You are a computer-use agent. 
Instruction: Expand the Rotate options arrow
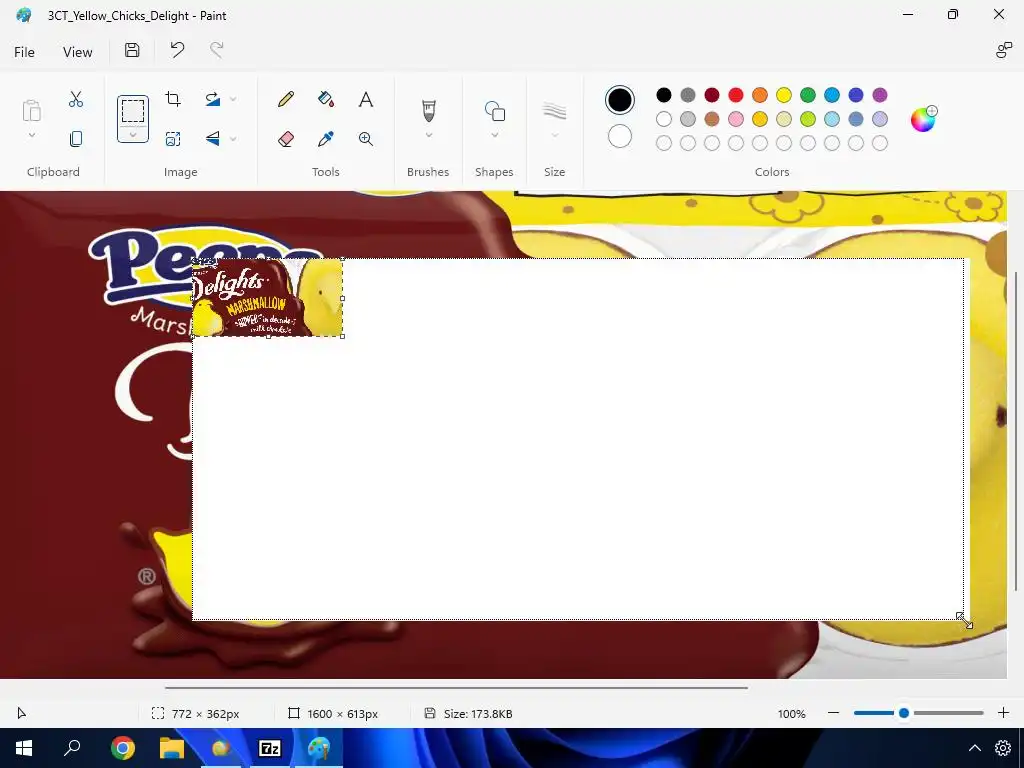pos(233,99)
